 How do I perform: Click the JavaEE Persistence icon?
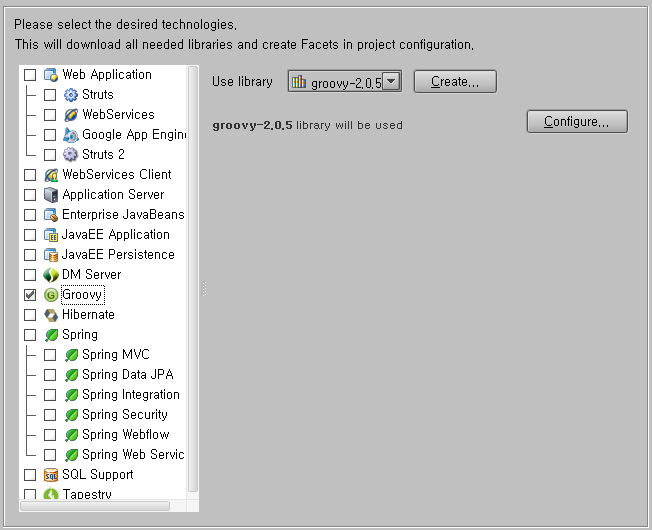click(51, 255)
